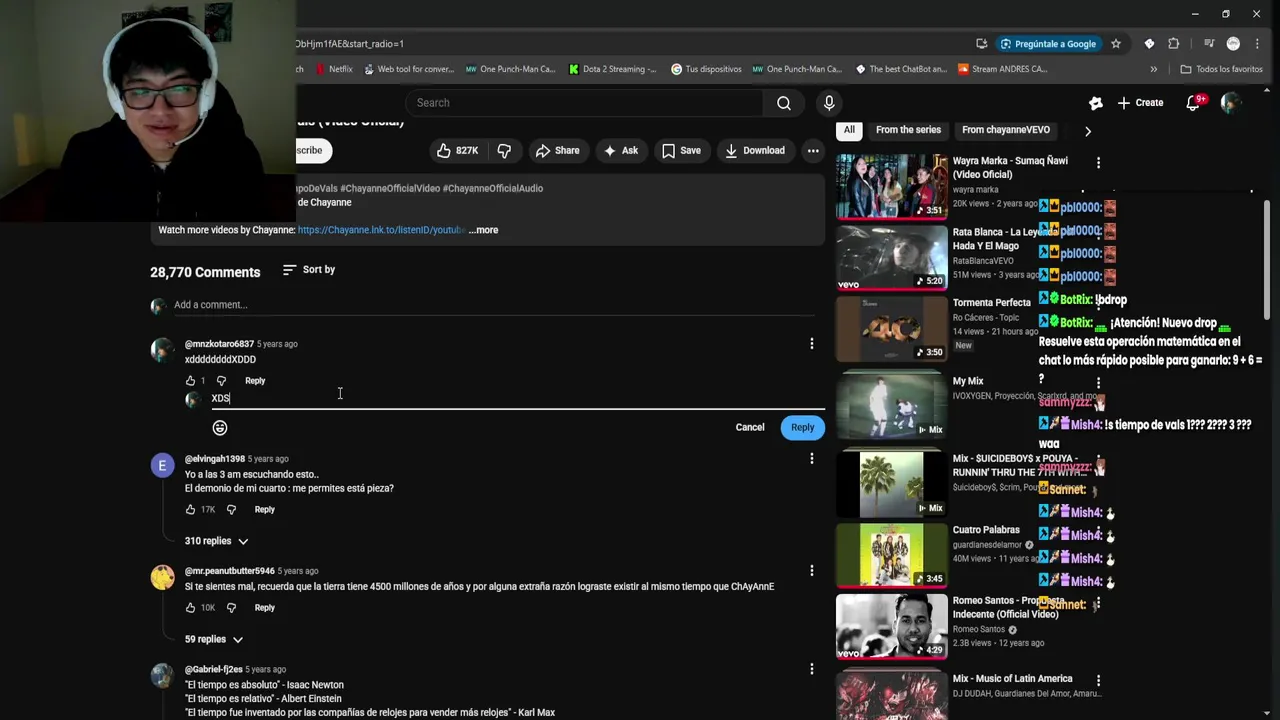Reply to @elvingah1398 comment
This screenshot has width=1280, height=720.
click(264, 510)
